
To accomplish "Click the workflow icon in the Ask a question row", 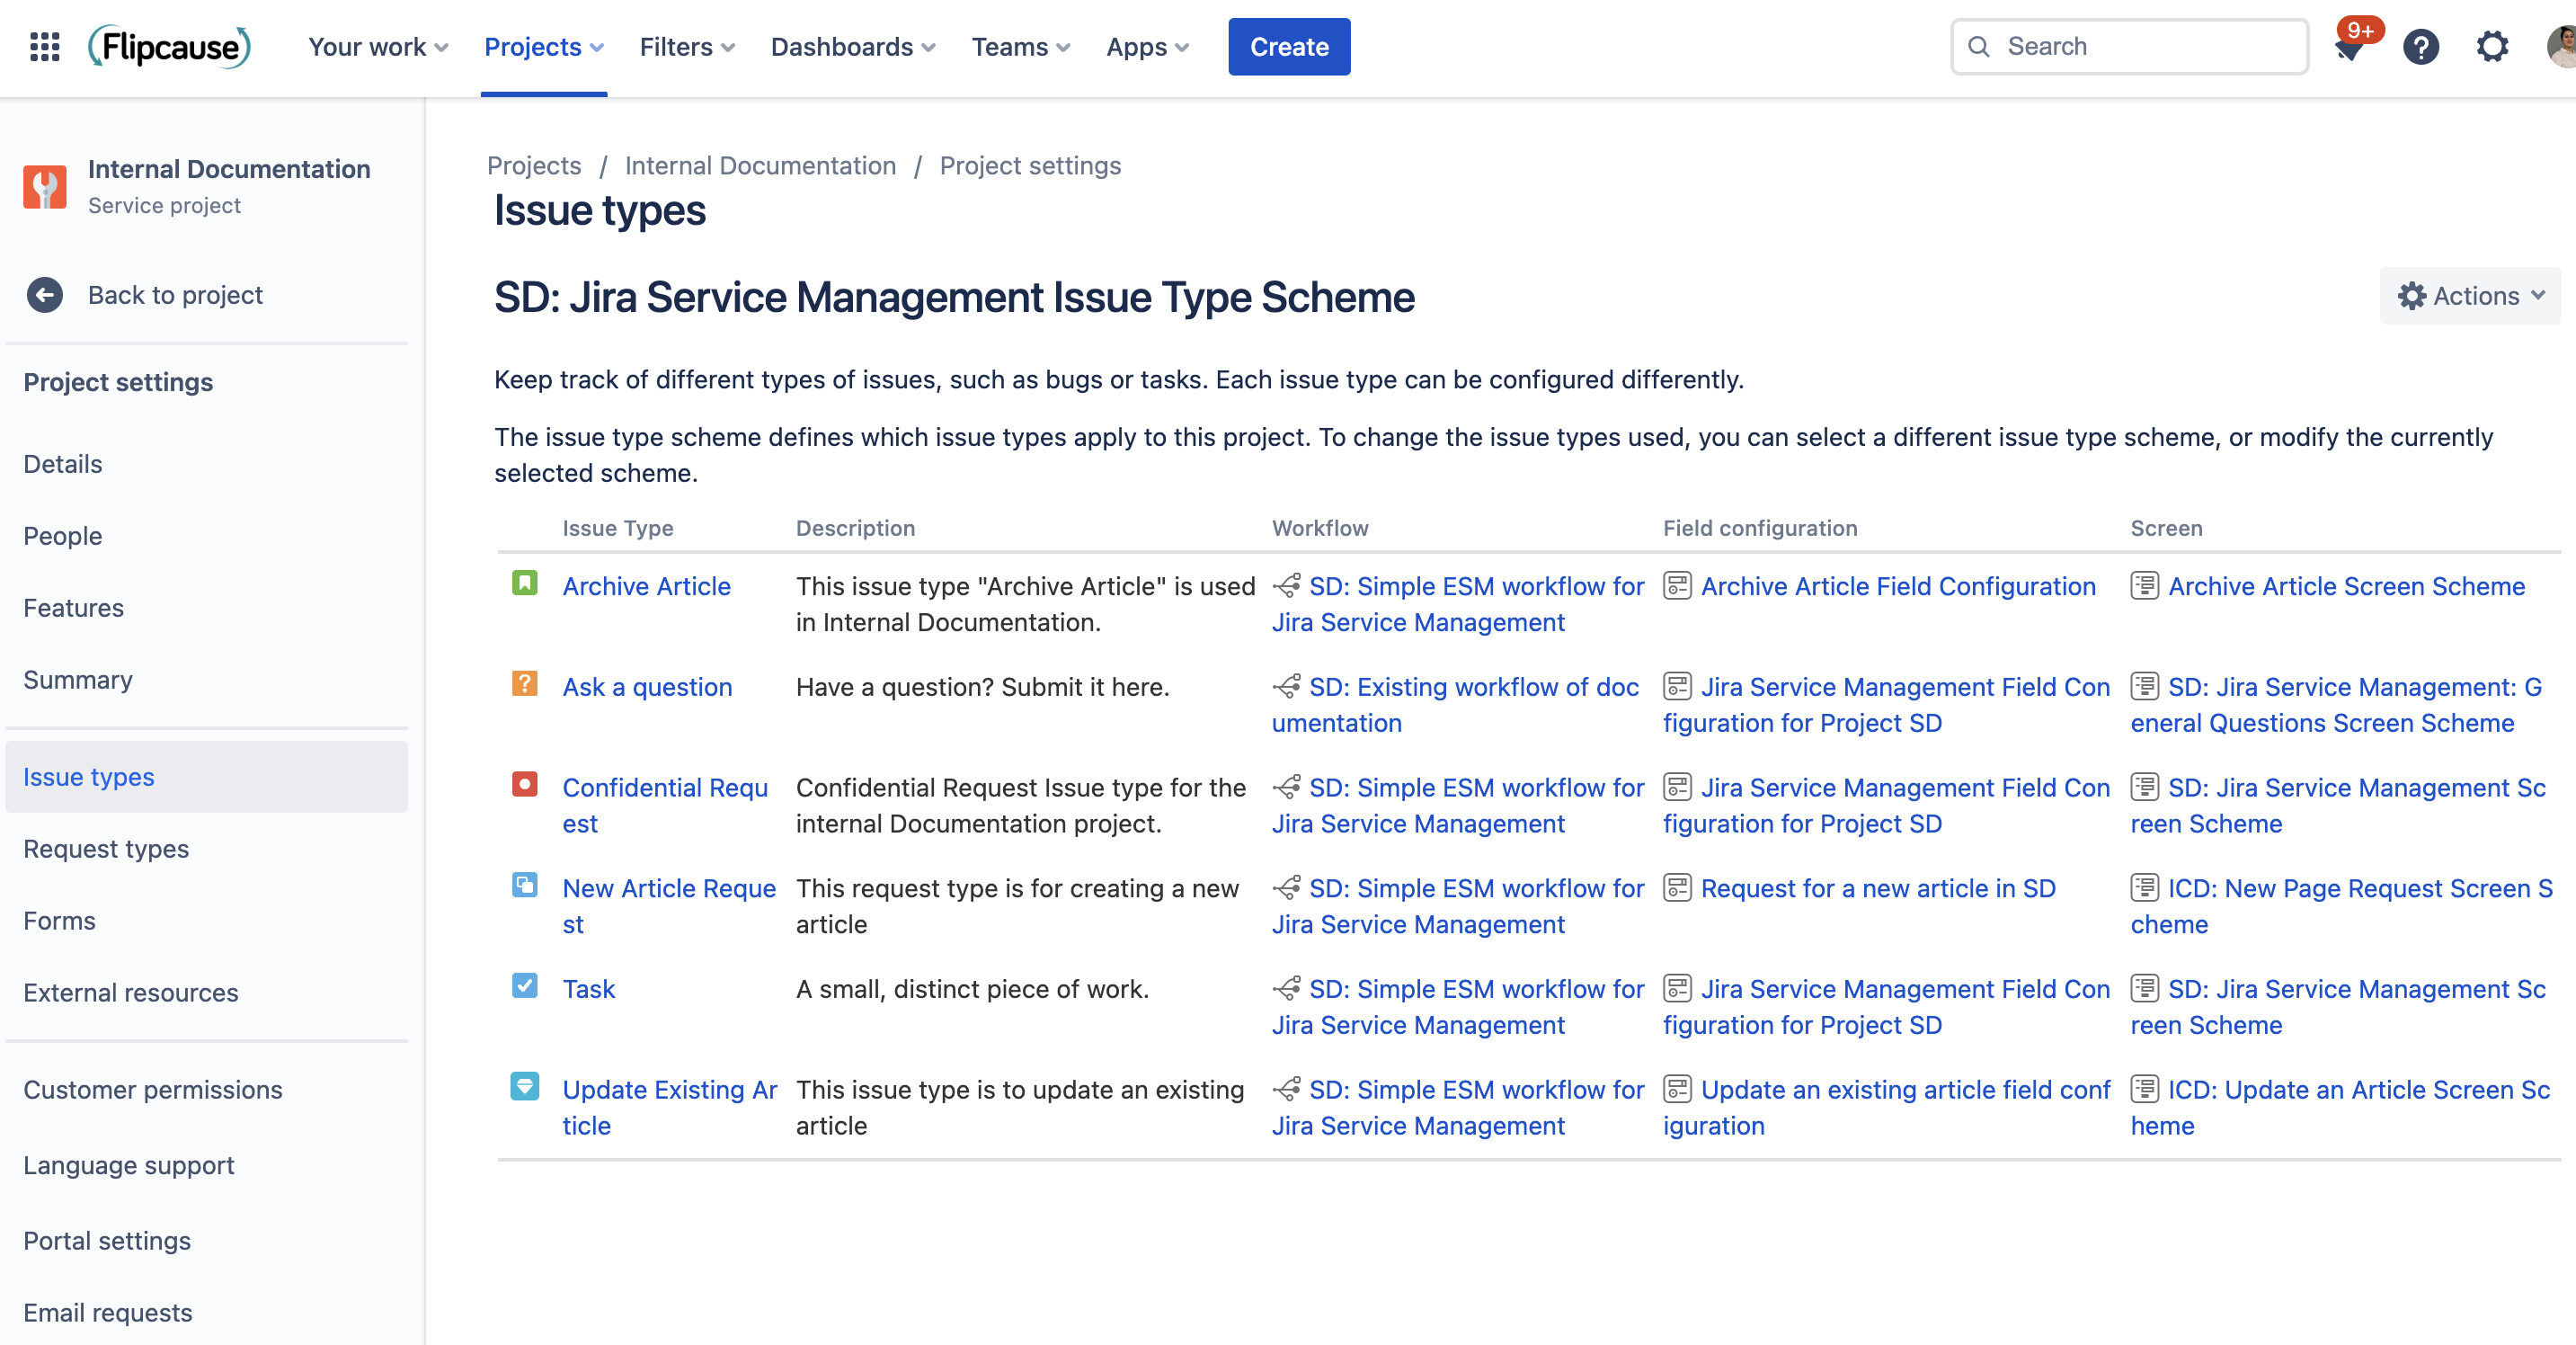I will point(1287,687).
